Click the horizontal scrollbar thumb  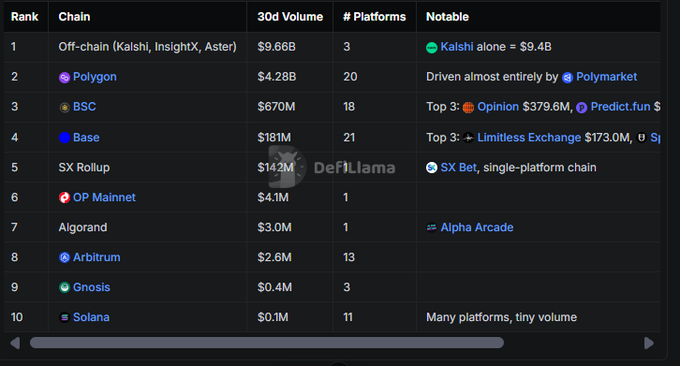[267, 343]
